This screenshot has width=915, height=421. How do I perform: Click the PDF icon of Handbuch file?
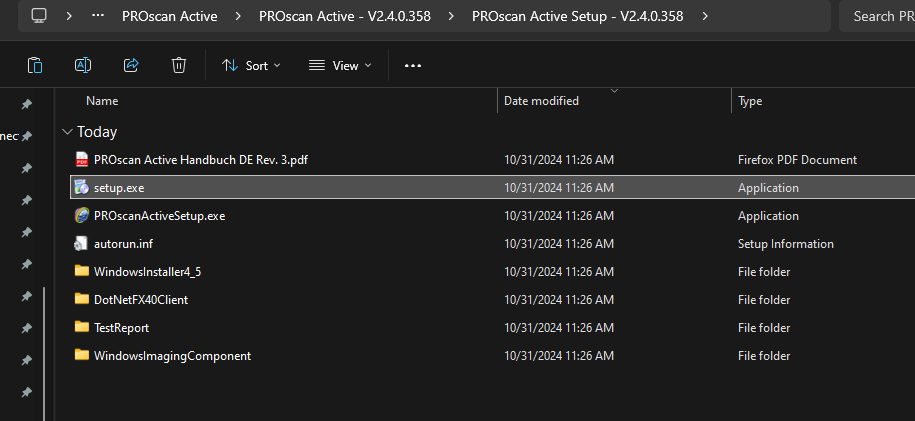(x=82, y=159)
